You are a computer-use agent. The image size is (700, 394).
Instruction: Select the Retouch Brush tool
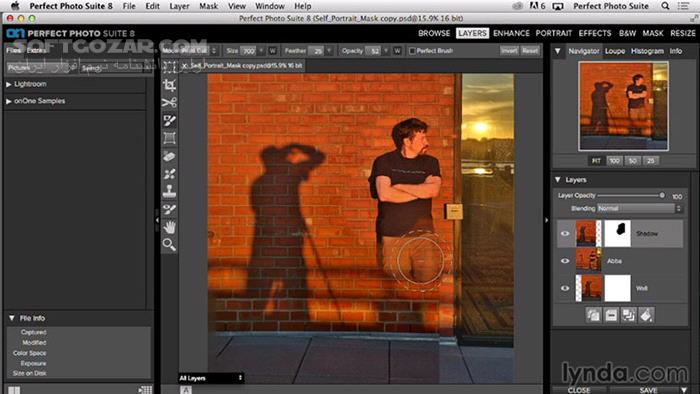click(x=169, y=174)
